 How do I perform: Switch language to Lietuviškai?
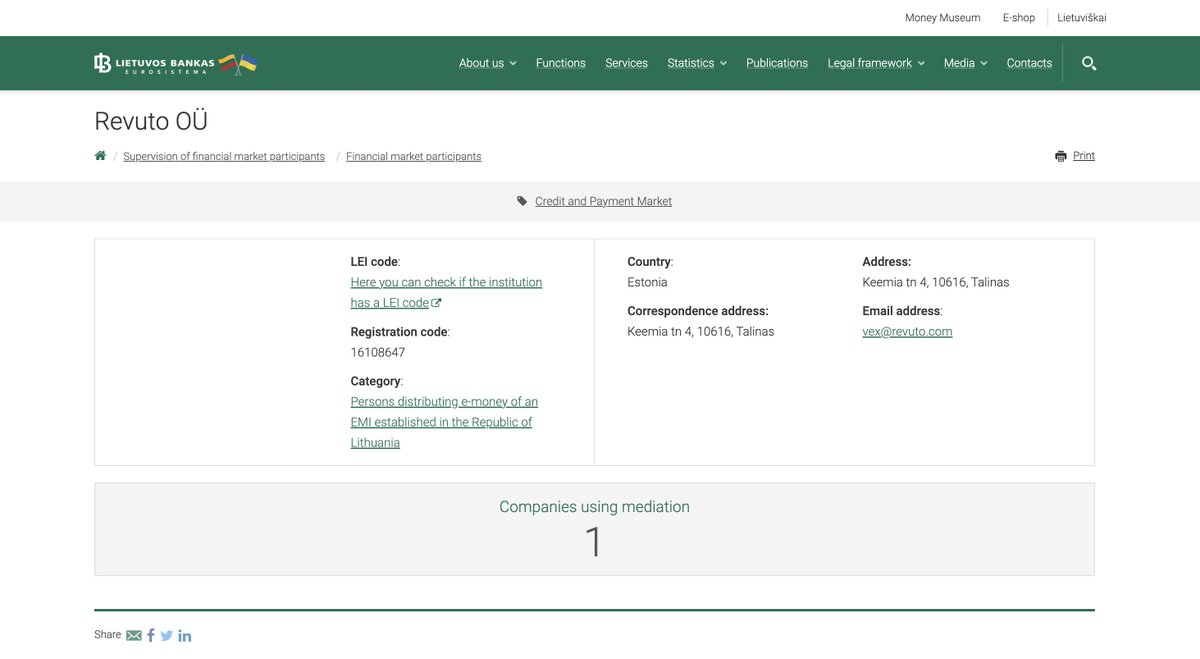tap(1082, 18)
